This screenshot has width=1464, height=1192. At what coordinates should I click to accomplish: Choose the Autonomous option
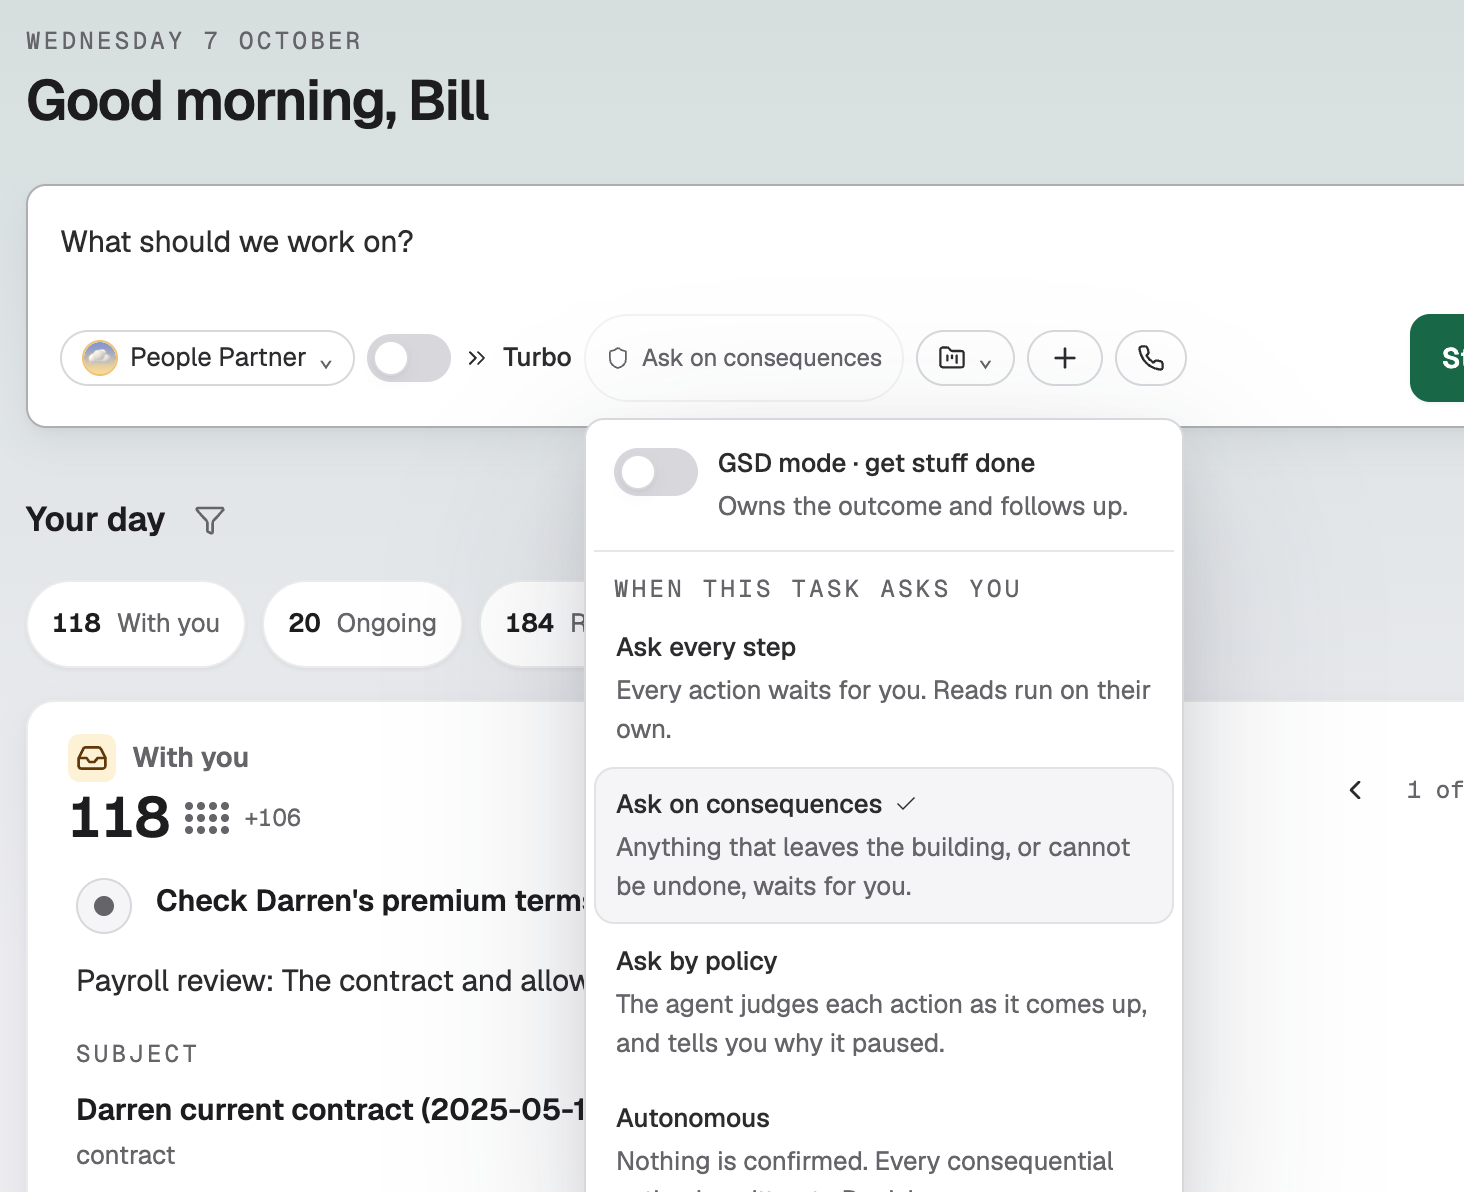click(883, 1138)
